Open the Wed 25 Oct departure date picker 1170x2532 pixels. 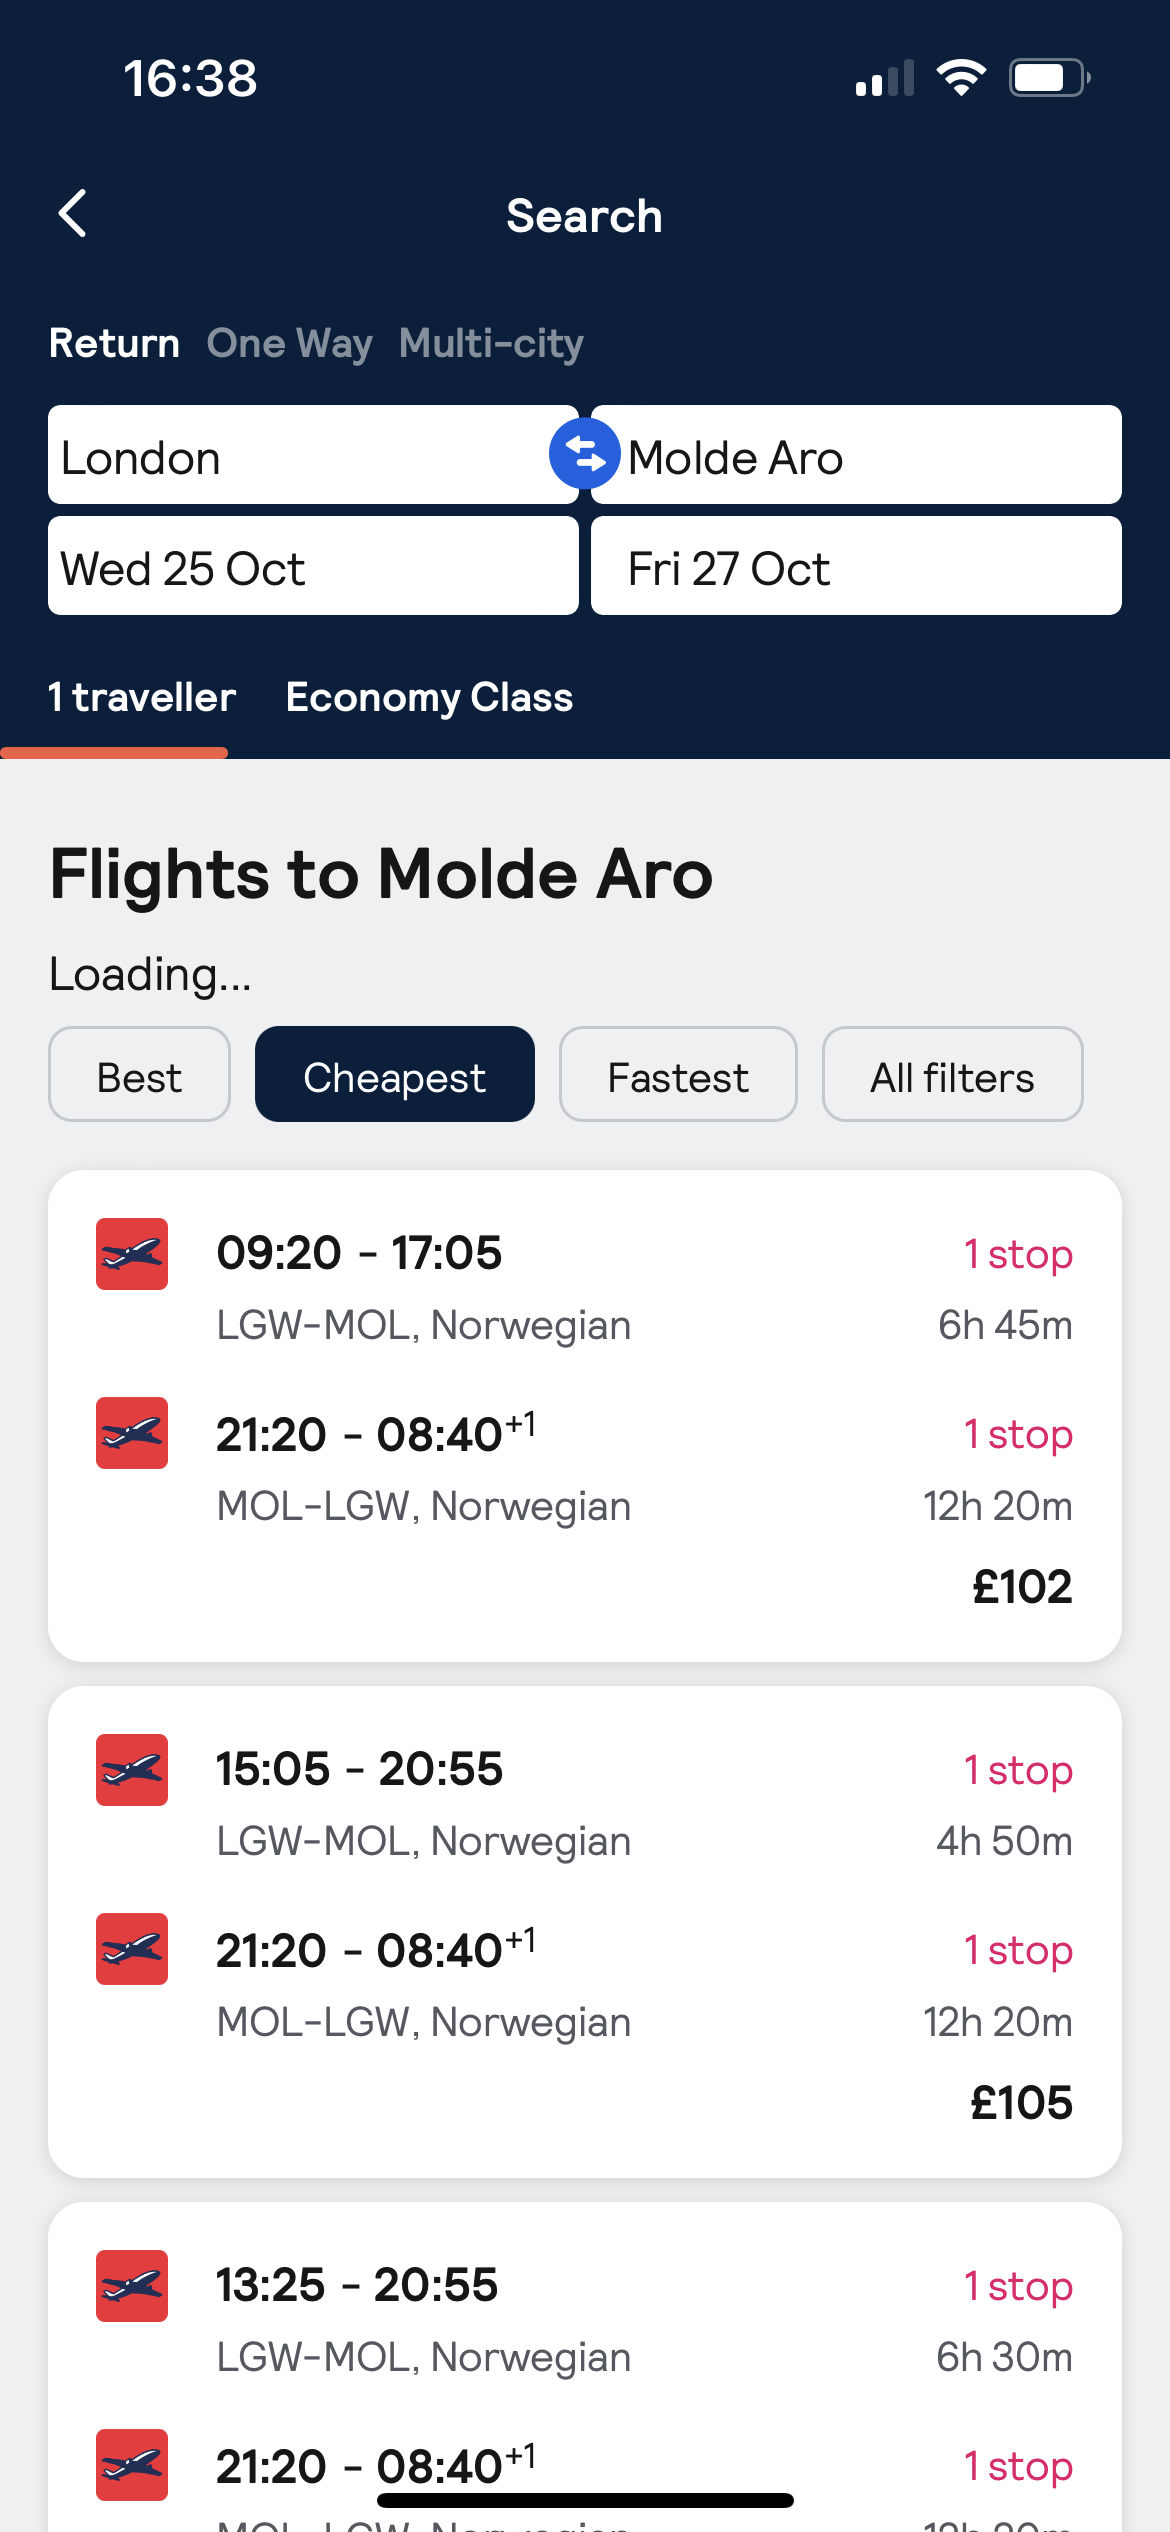click(313, 566)
